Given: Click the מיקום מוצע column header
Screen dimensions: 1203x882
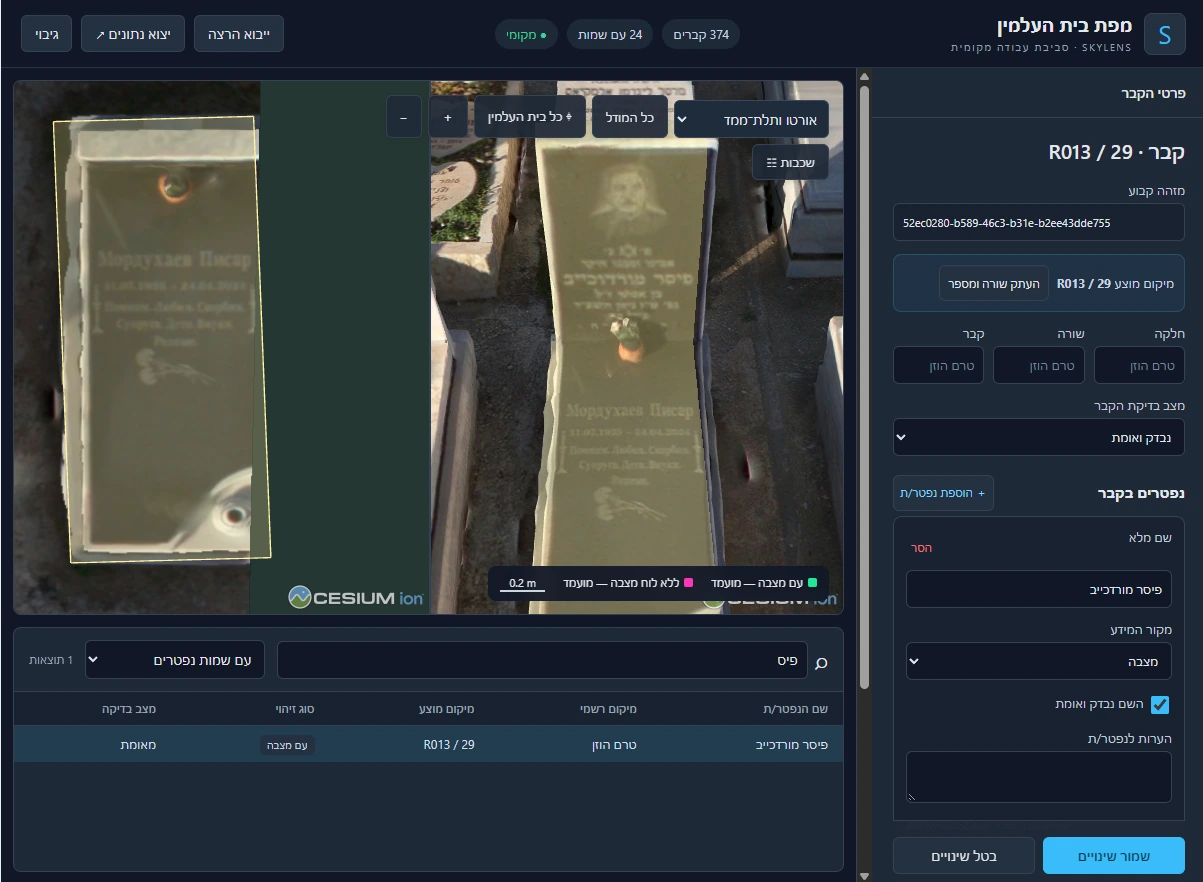Looking at the screenshot, I should (x=447, y=709).
